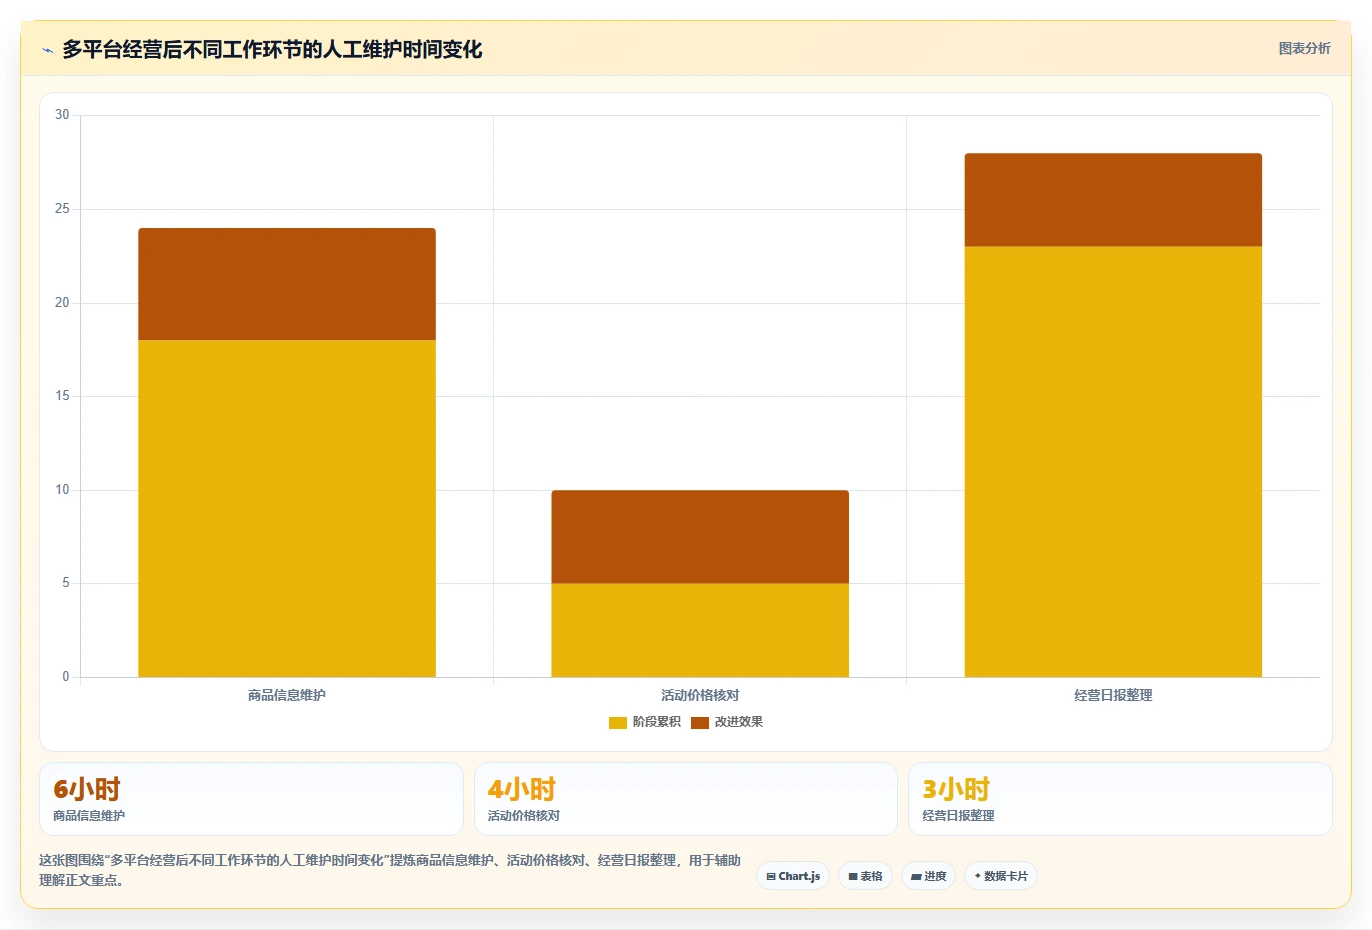
Task: Click the 图表分析 label in header
Action: pyautogui.click(x=1304, y=48)
